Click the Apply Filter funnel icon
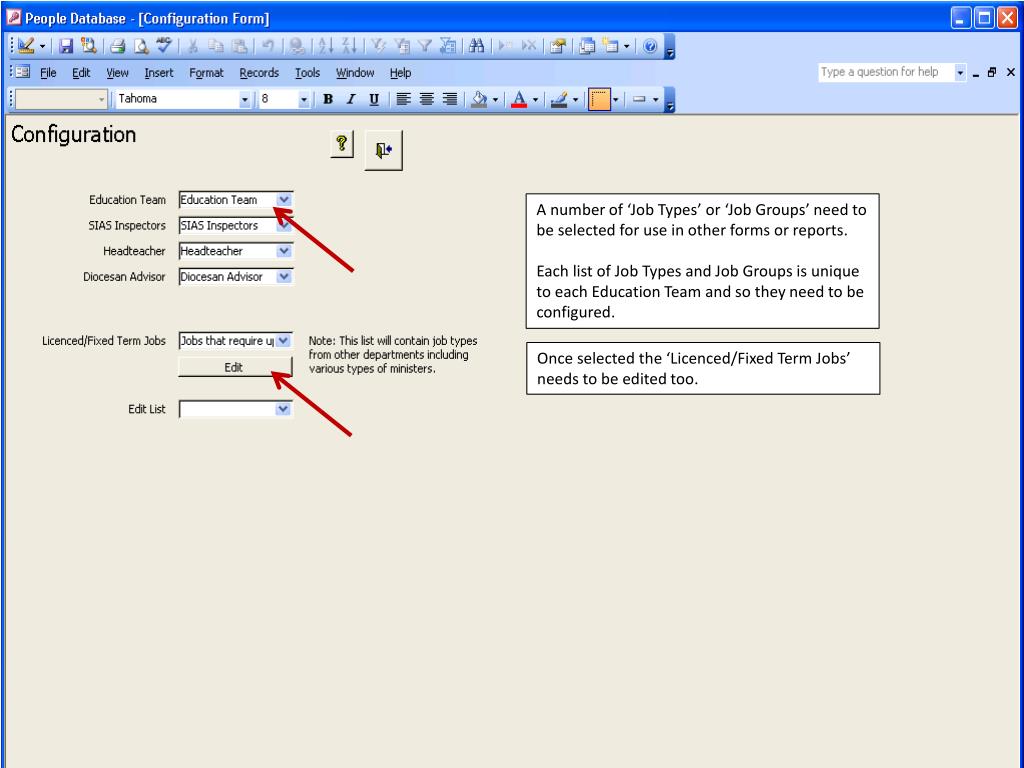The width and height of the screenshot is (1024, 768). pyautogui.click(x=425, y=46)
